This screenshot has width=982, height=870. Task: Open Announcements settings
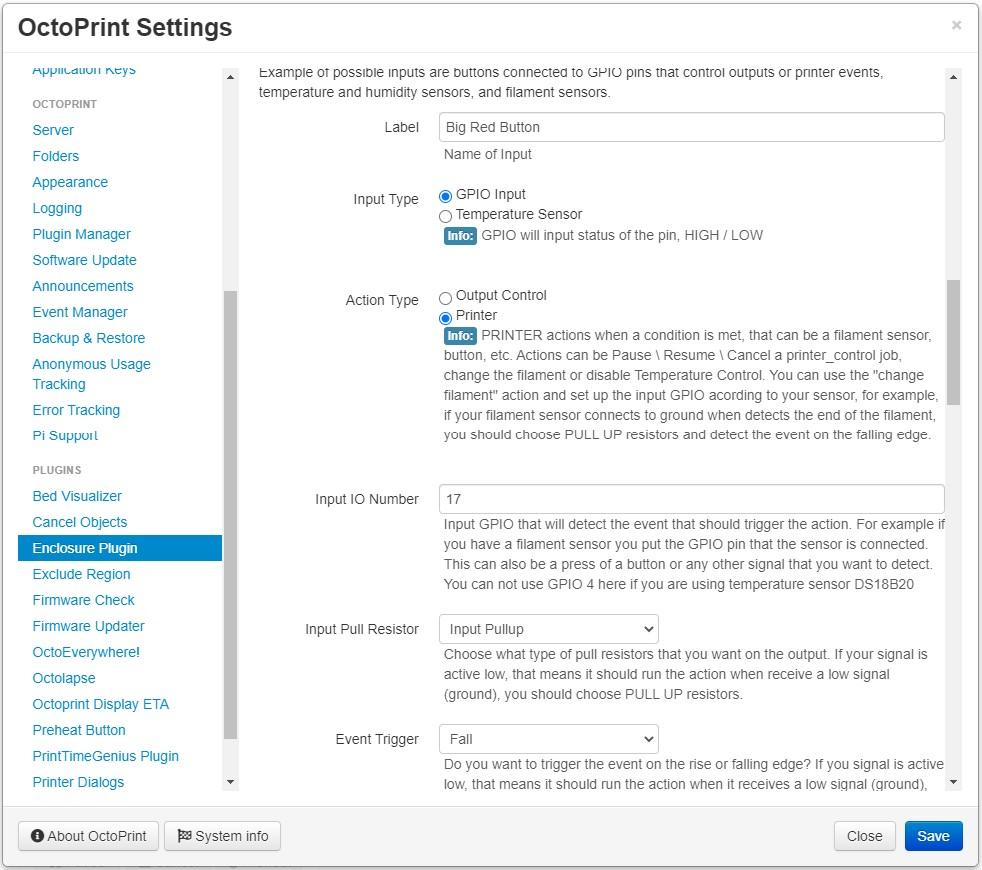click(83, 286)
